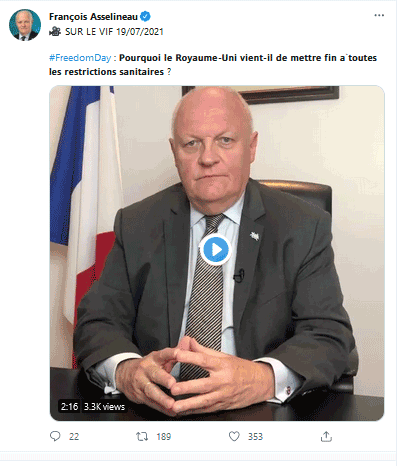Open the video thumbnail on the French flag
This screenshot has height=466, width=406.
click(83, 200)
